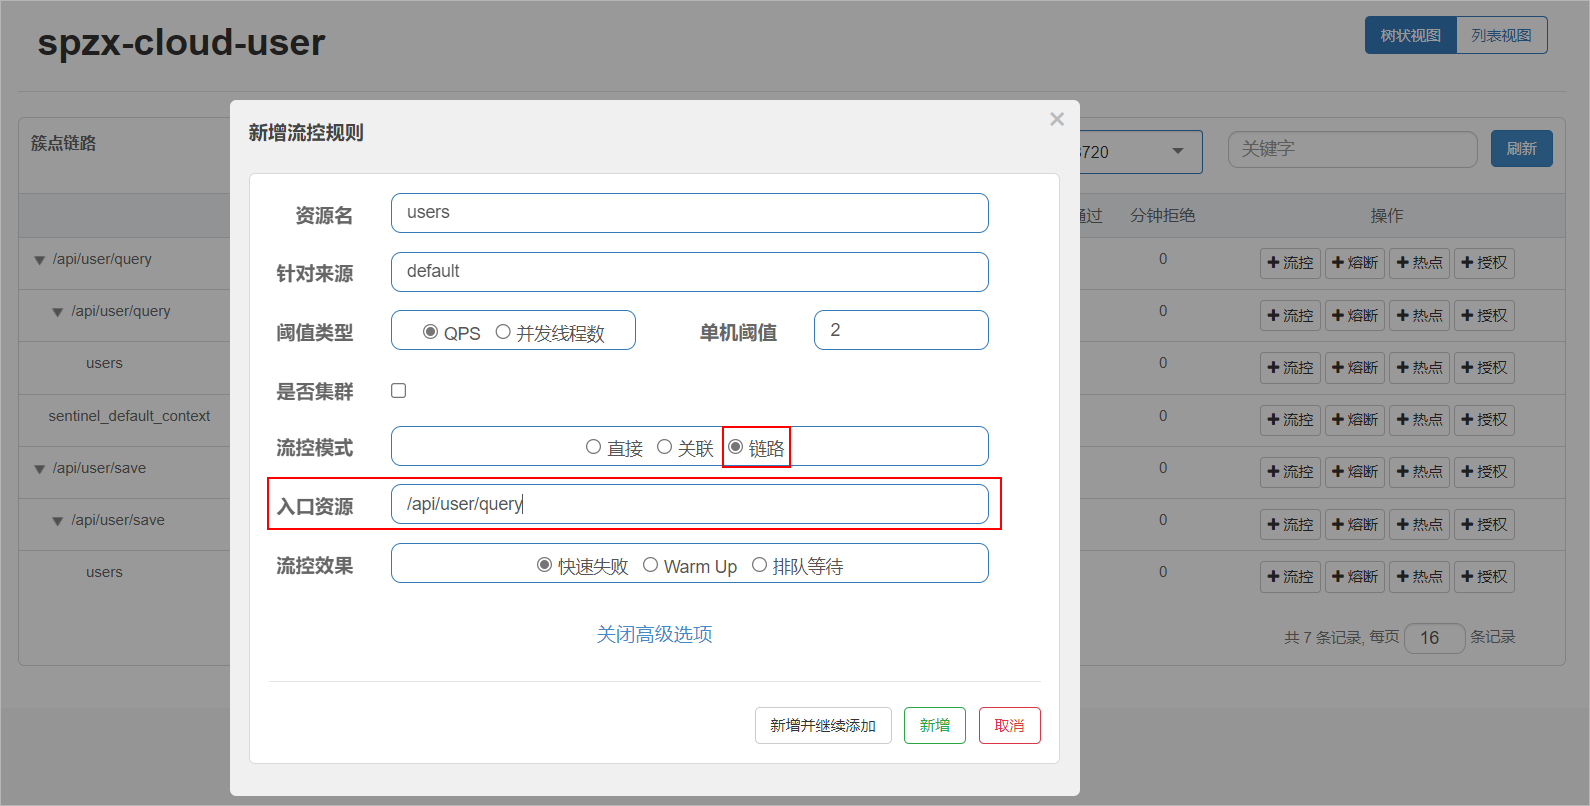1590x806 pixels.
Task: Switch to 树状视图 tab
Action: [x=1410, y=36]
